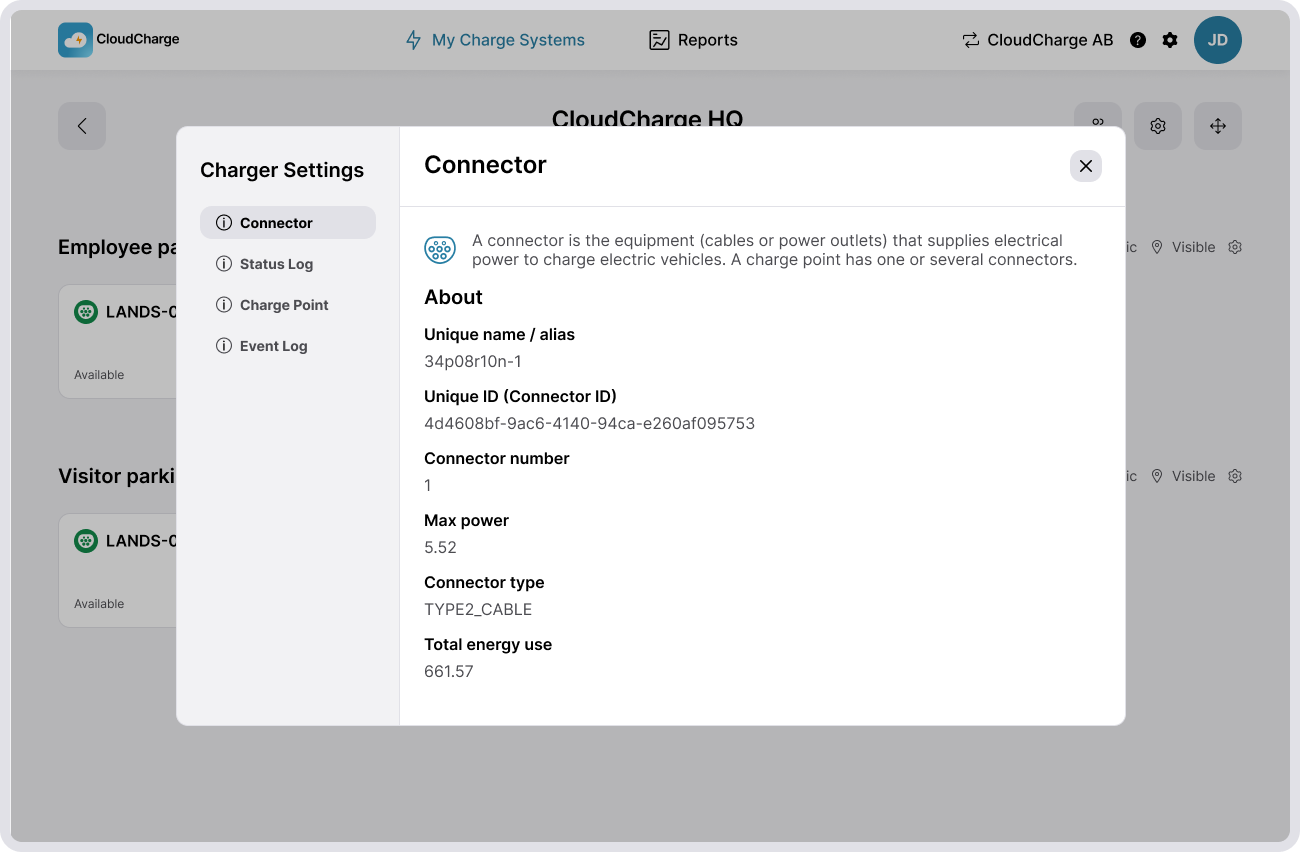Screen dimensions: 1300x852
Task: Close the Connector dialog
Action: coord(1086,166)
